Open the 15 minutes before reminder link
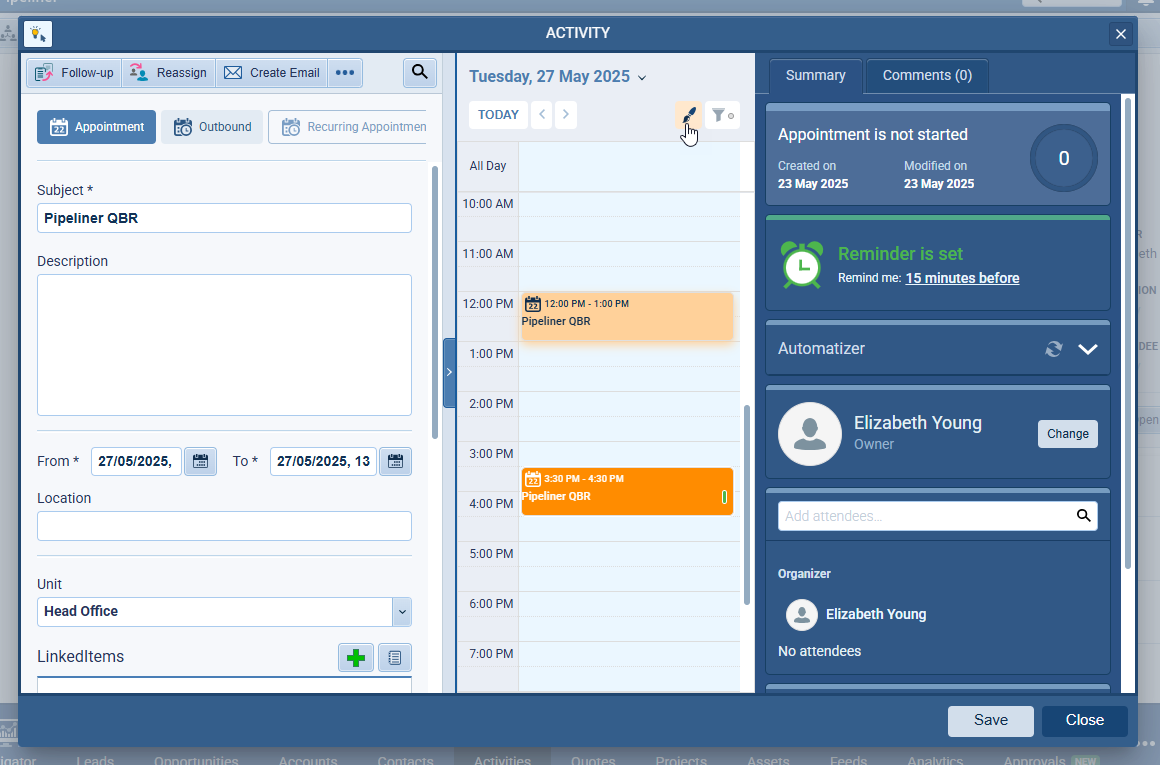1160x765 pixels. click(x=962, y=278)
